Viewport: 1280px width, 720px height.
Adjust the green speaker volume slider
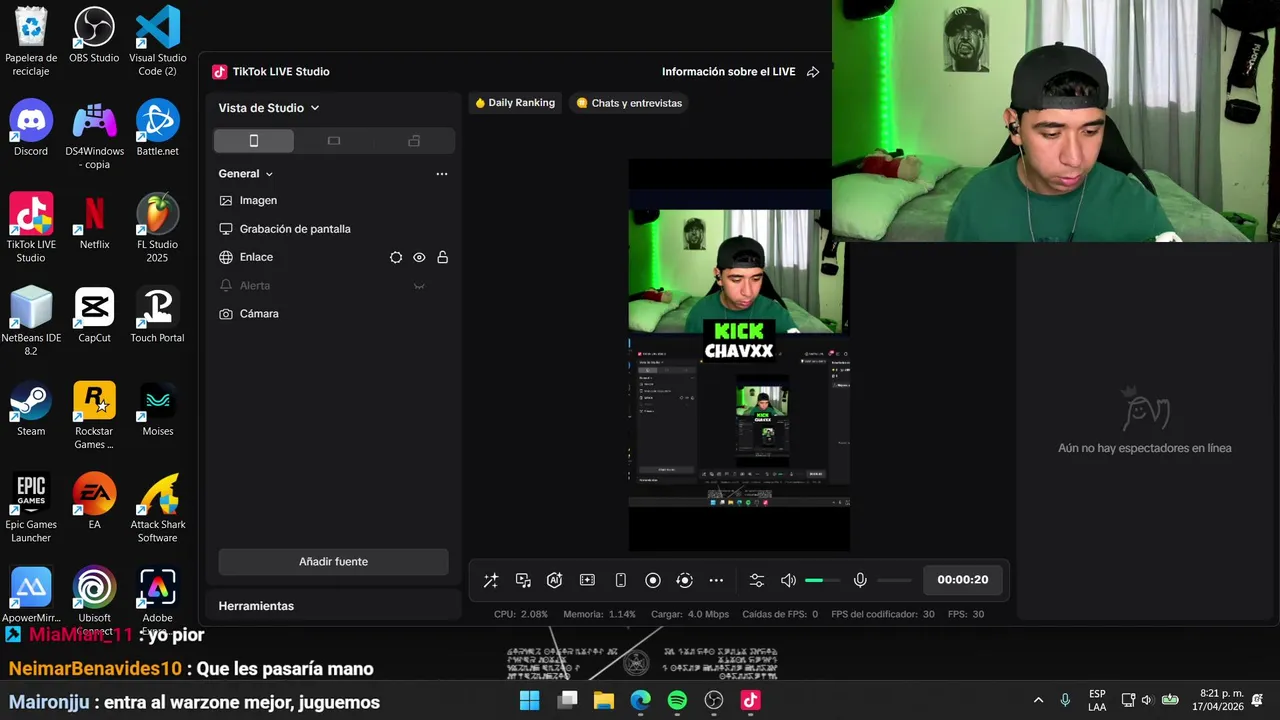tap(822, 580)
